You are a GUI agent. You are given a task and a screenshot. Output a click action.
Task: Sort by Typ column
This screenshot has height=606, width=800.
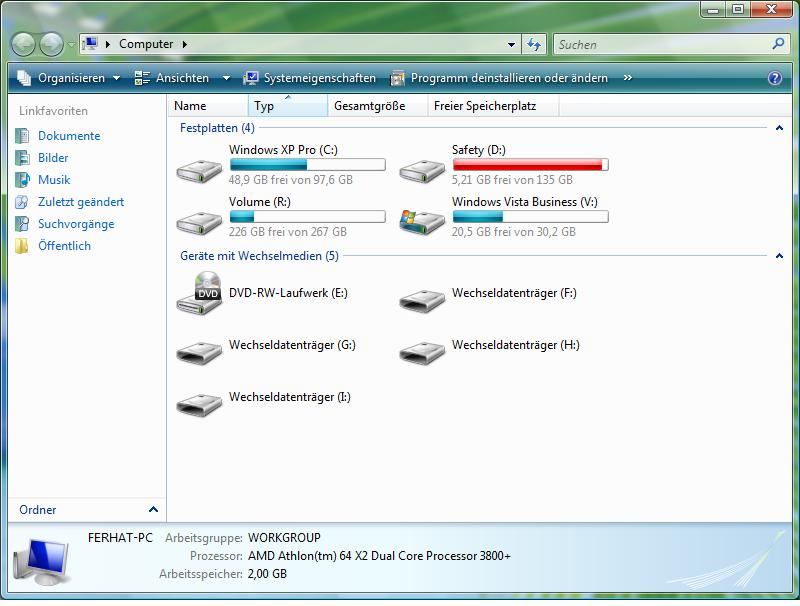288,106
